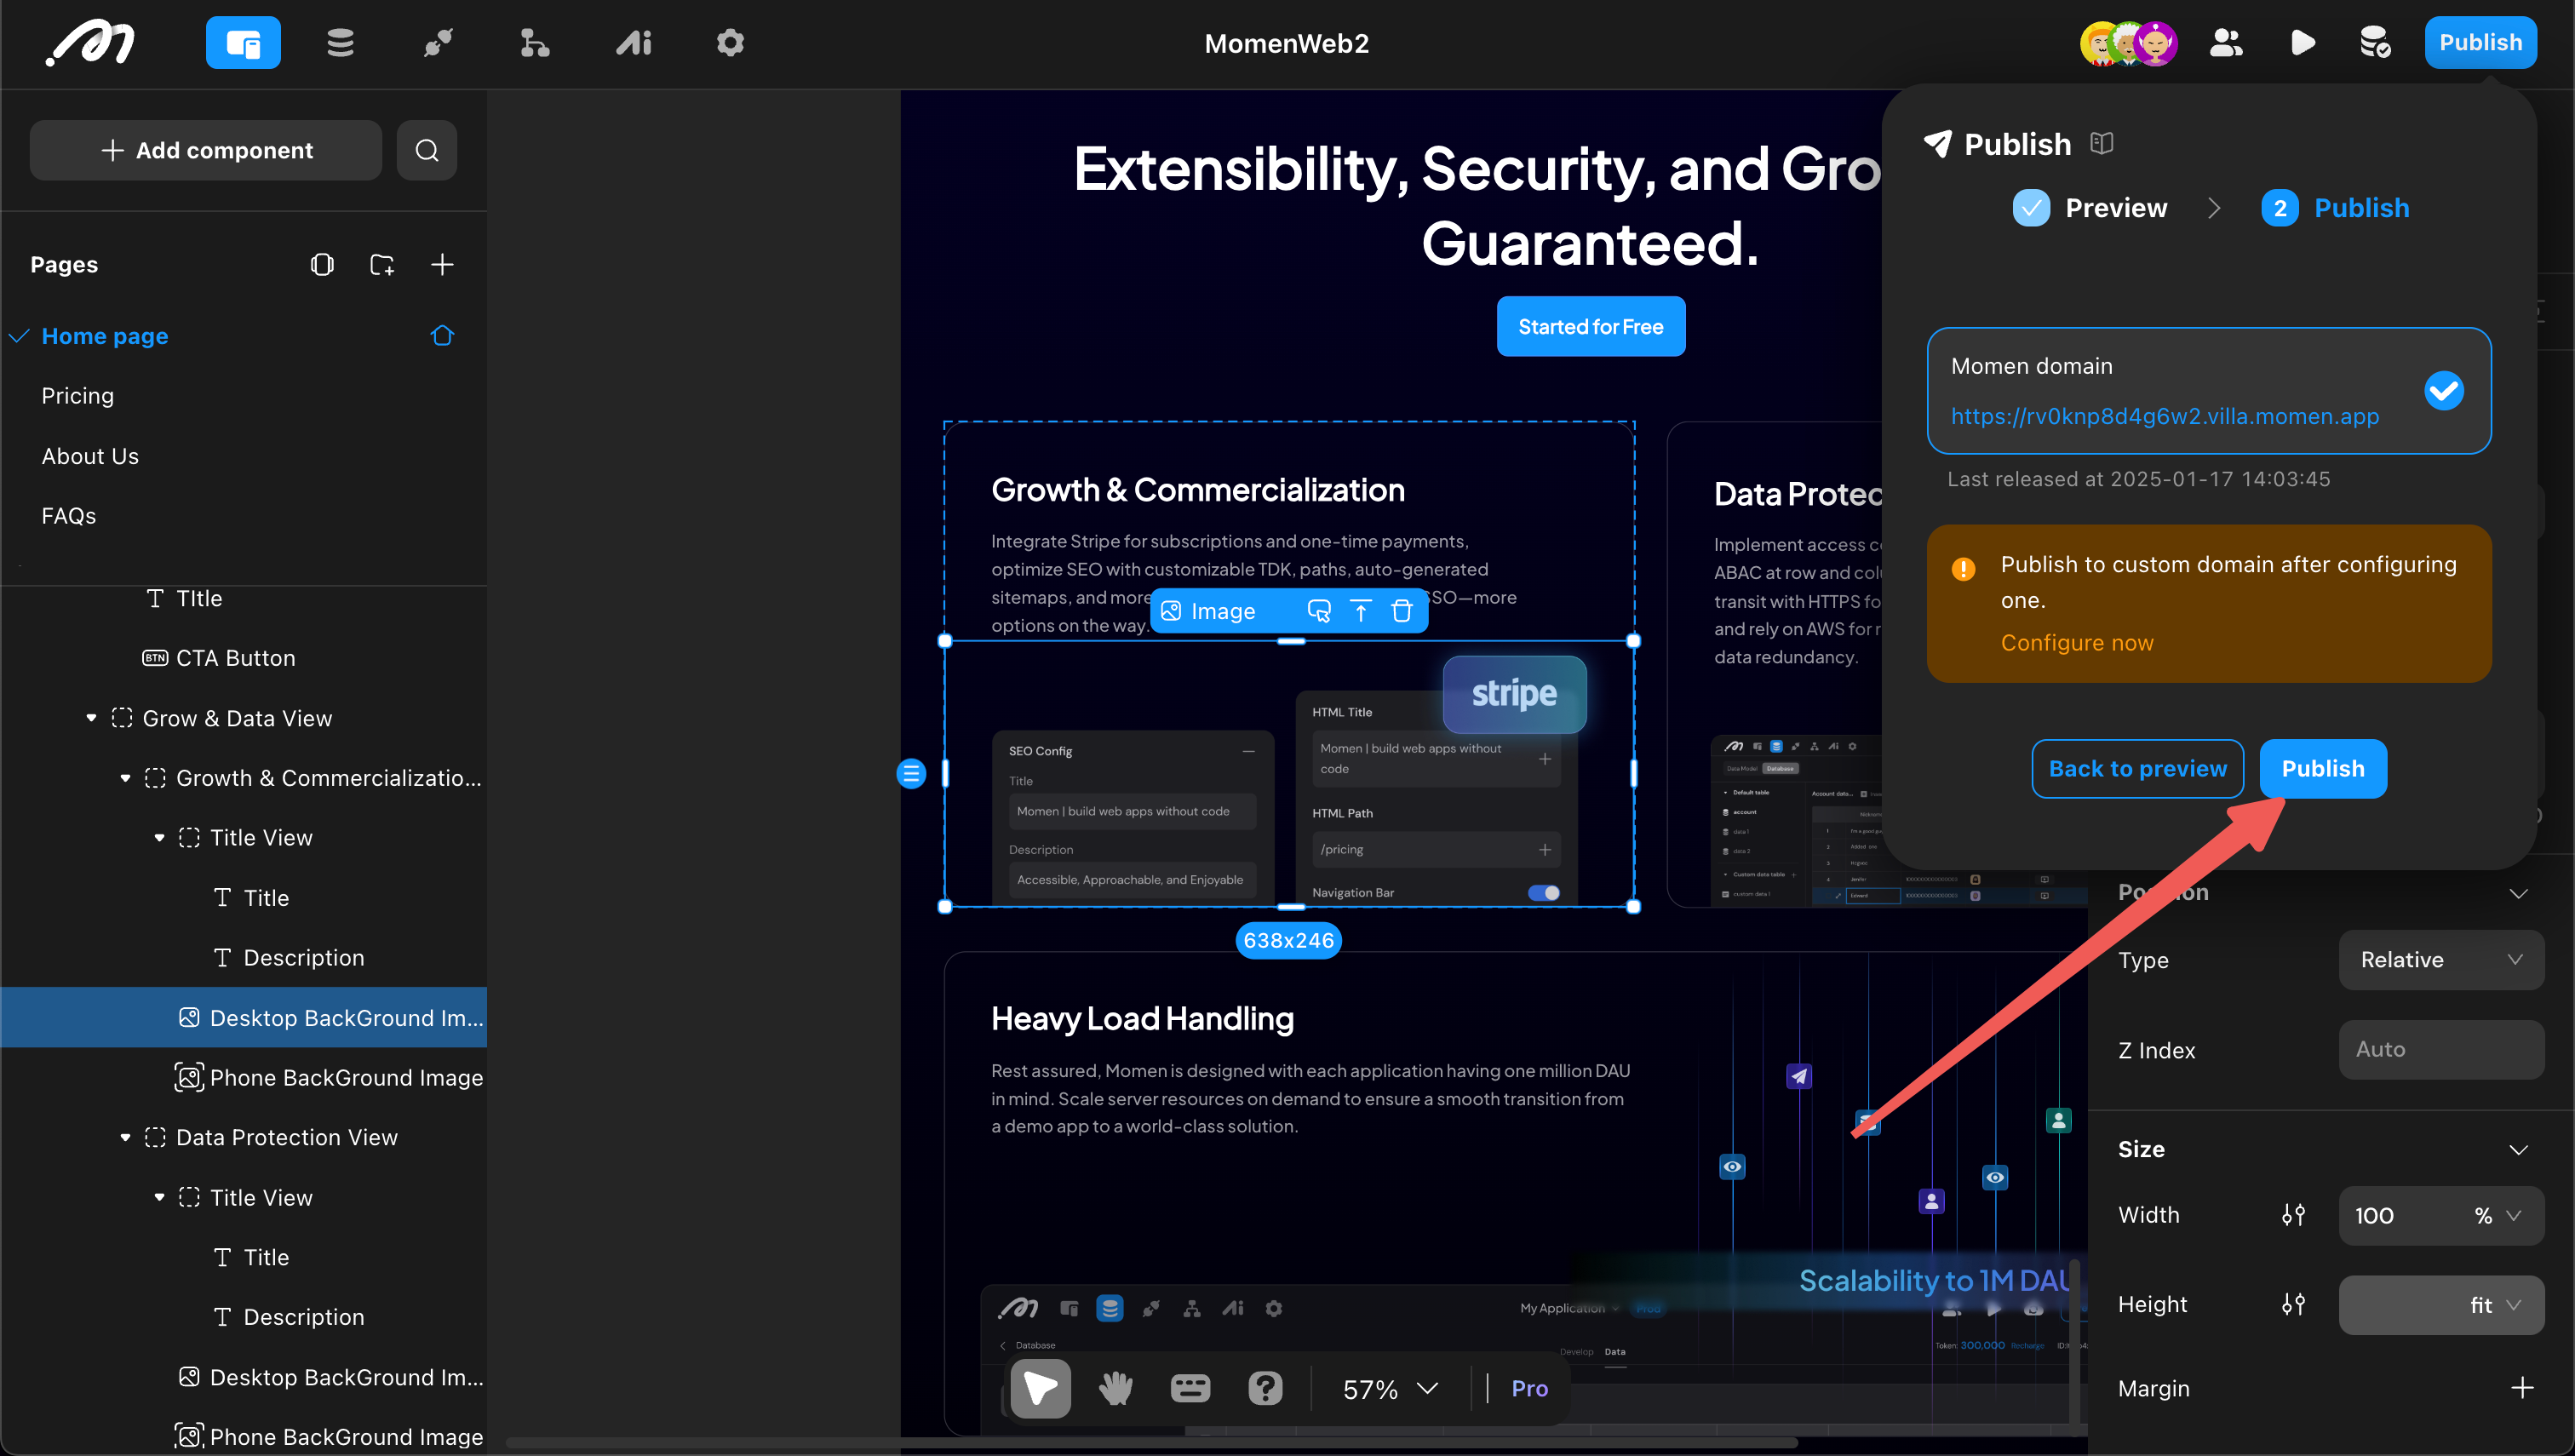Click the Configure now link
2575x1456 pixels.
pyautogui.click(x=2076, y=643)
